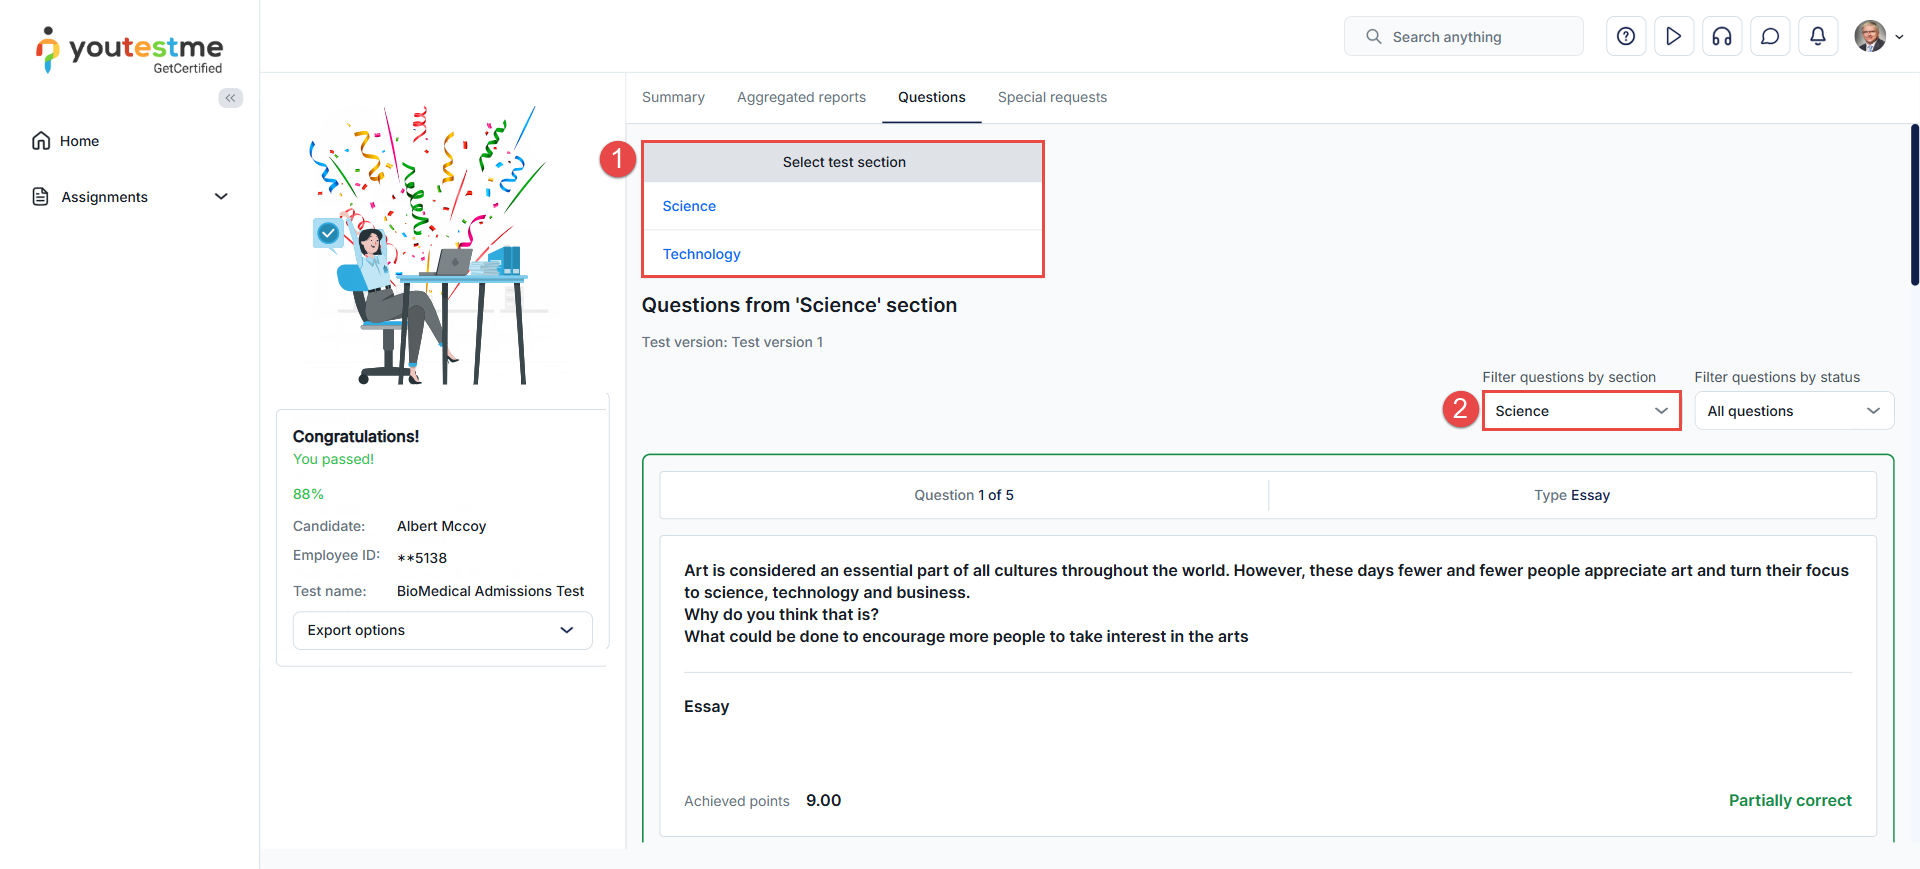Open Filter questions by status dropdown

point(1793,411)
